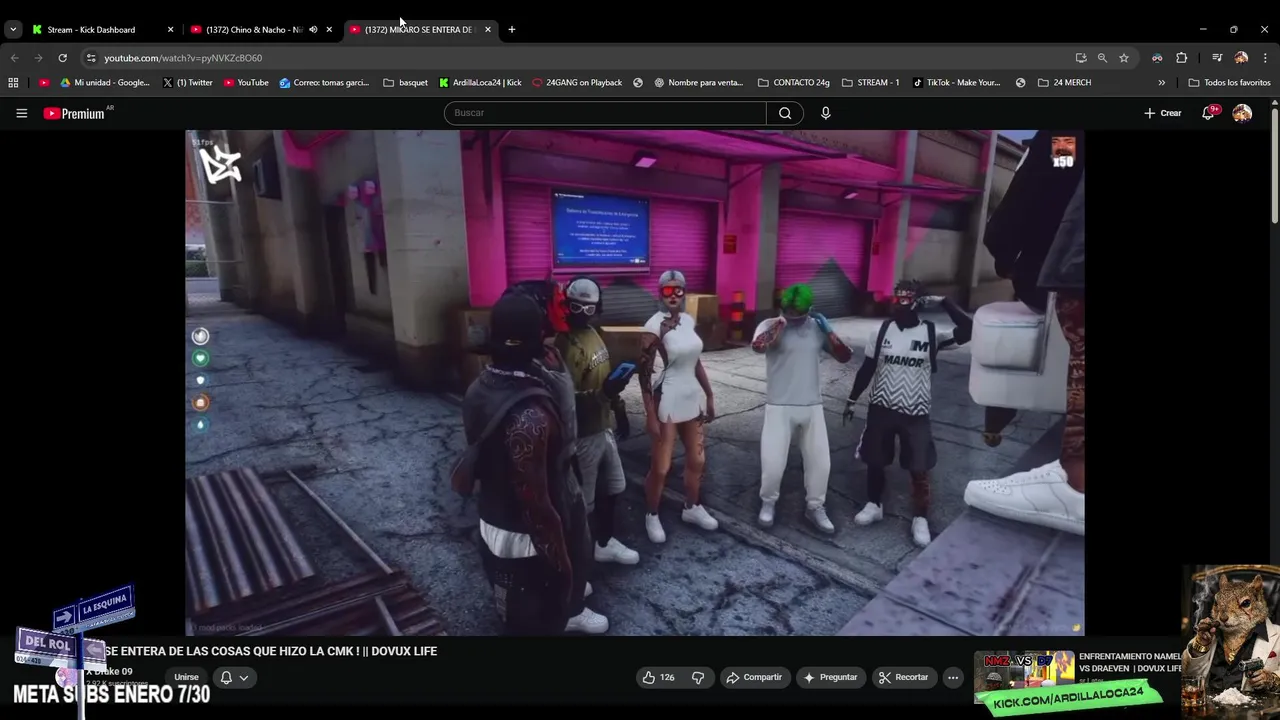Open the TikTok - Make Your bookmark
1280x720 pixels.
[x=957, y=83]
